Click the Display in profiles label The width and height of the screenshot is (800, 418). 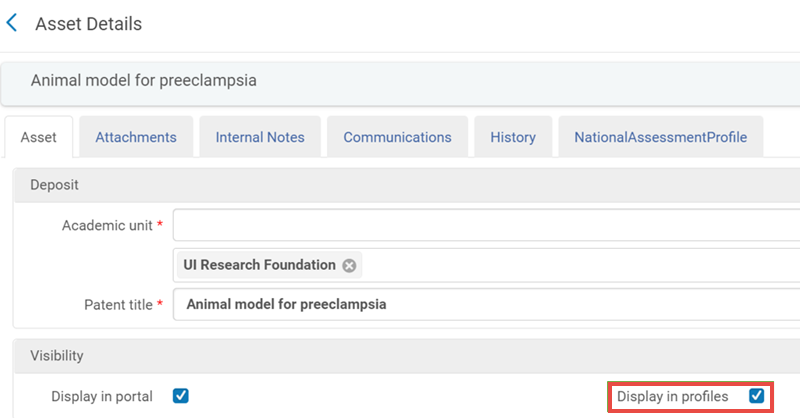(x=678, y=396)
